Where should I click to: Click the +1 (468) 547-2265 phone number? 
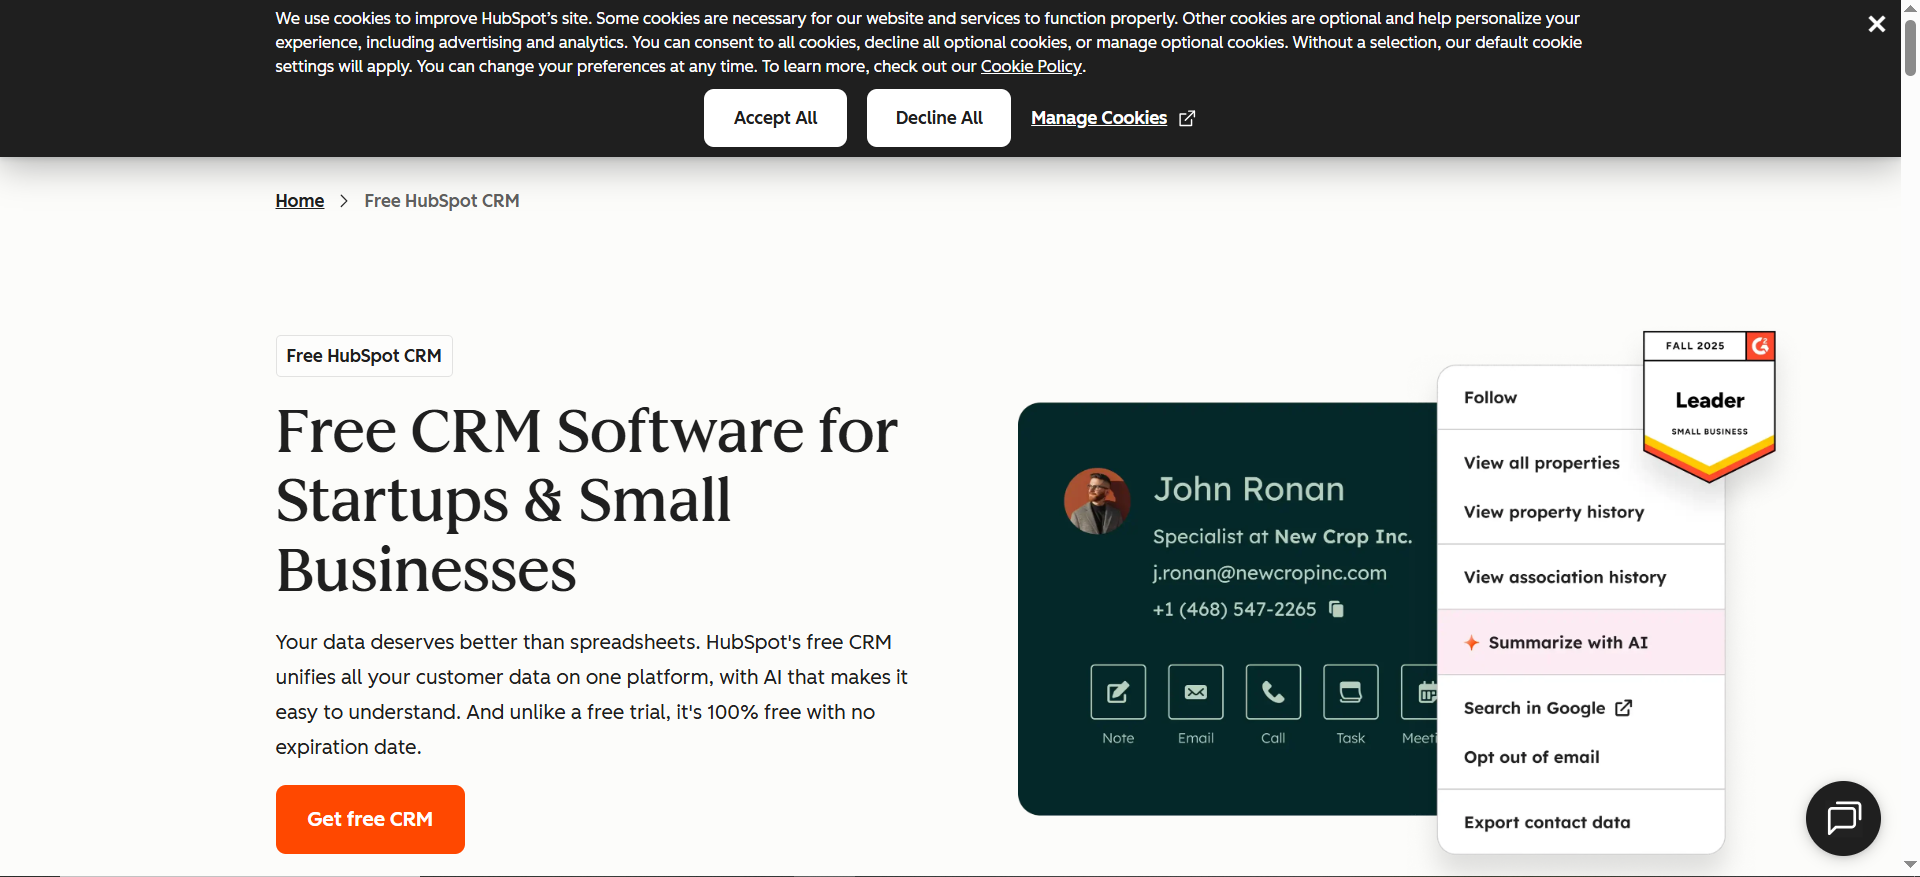[1234, 609]
